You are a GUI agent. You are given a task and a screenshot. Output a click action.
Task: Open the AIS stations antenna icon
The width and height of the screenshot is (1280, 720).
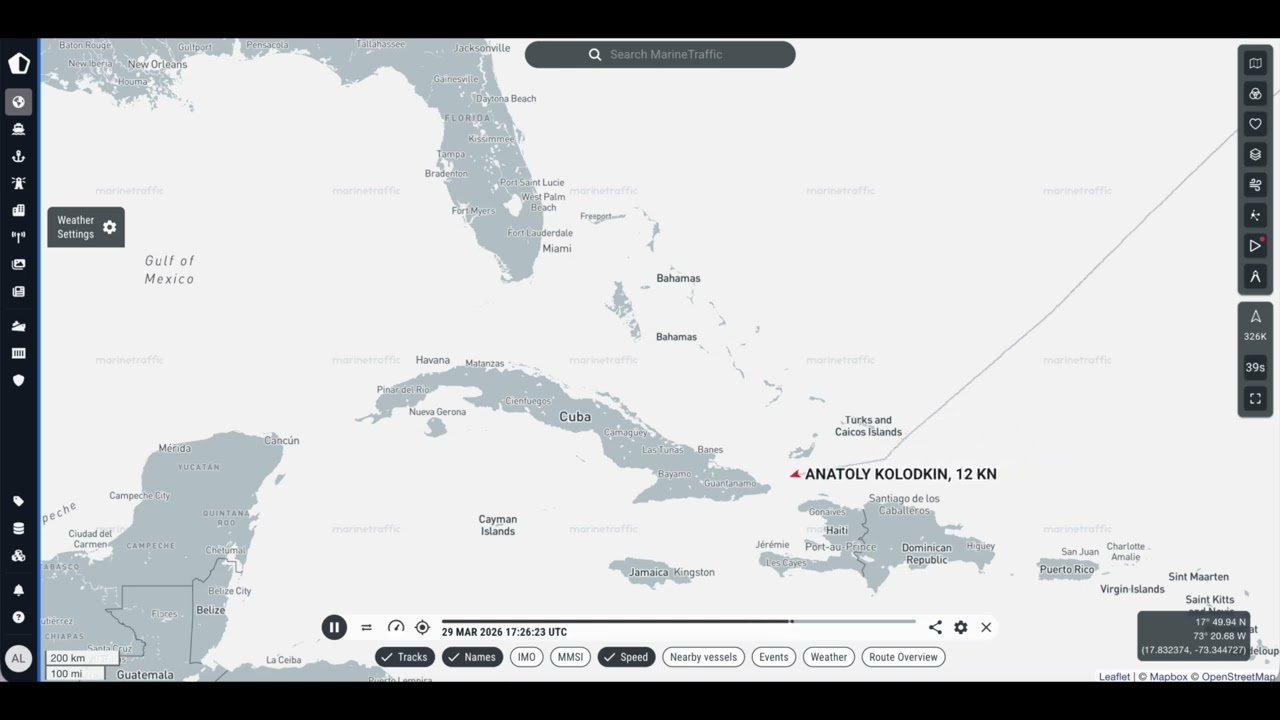[x=18, y=237]
